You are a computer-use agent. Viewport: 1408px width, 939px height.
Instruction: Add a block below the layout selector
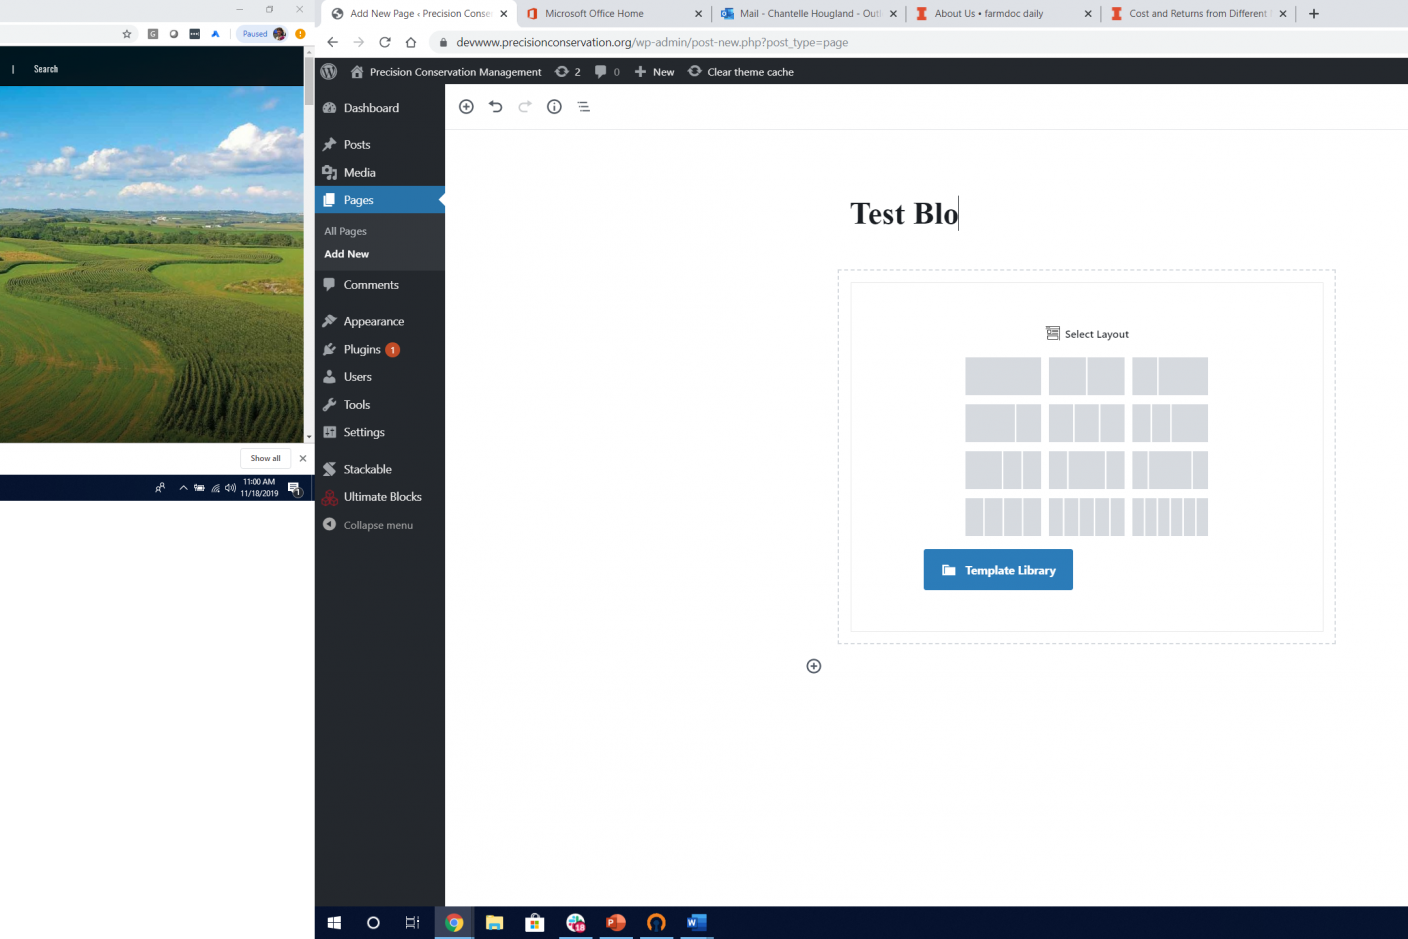coord(814,666)
